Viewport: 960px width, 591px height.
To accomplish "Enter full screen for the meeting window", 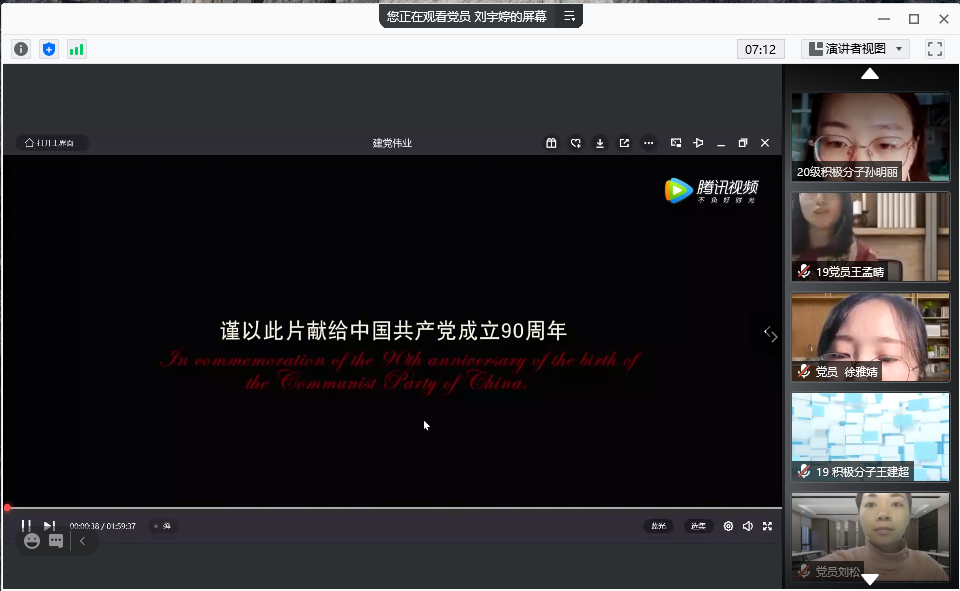I will click(935, 49).
